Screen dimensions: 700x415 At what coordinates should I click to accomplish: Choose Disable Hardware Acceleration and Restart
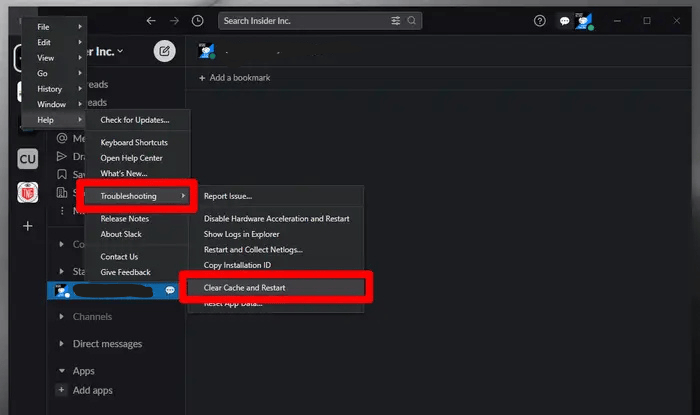point(276,219)
